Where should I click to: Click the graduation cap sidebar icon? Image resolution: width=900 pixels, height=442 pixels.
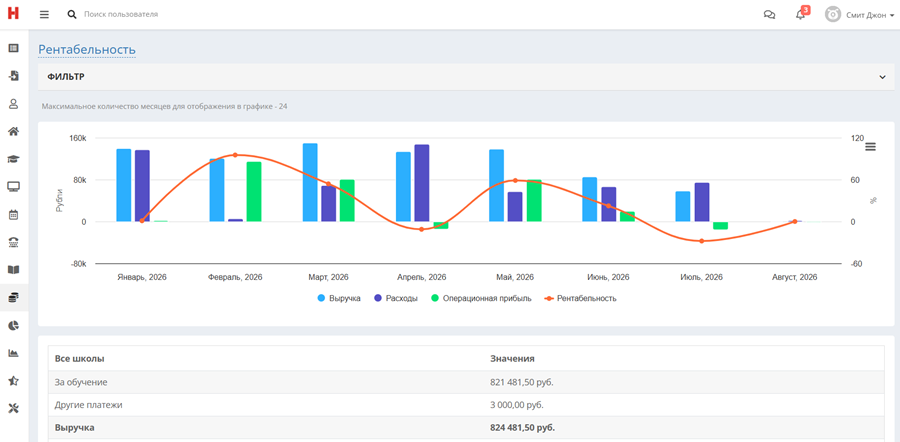point(14,159)
